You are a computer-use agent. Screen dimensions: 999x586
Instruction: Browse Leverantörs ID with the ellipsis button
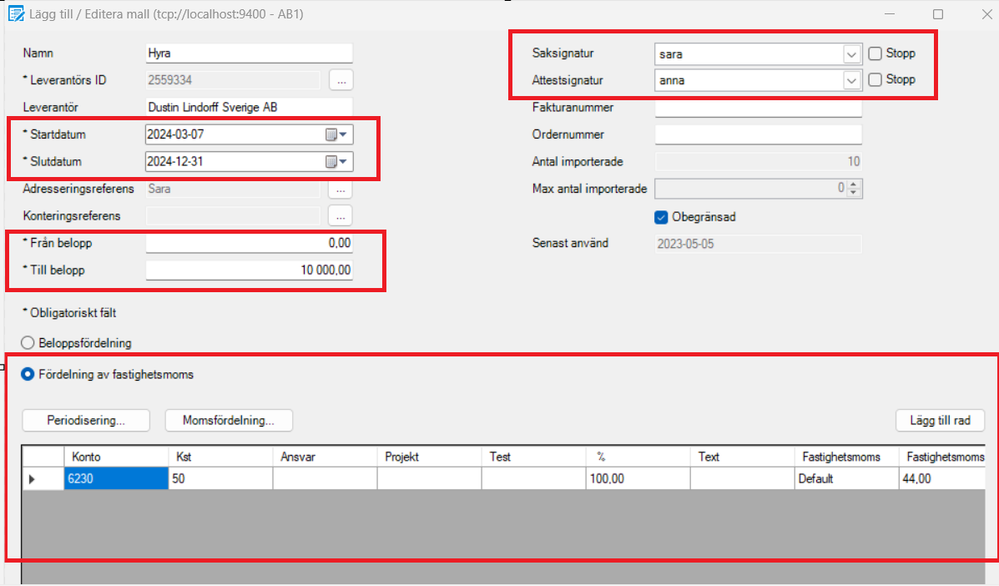coord(341,80)
